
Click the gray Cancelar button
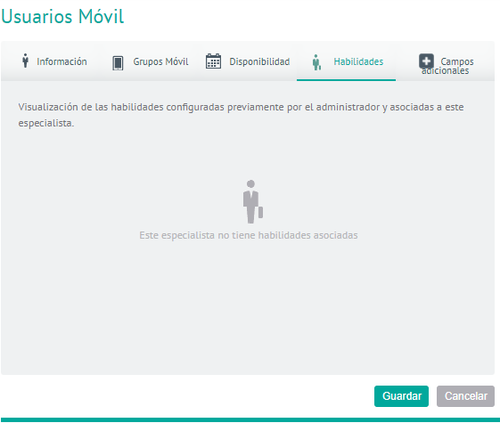pos(466,396)
